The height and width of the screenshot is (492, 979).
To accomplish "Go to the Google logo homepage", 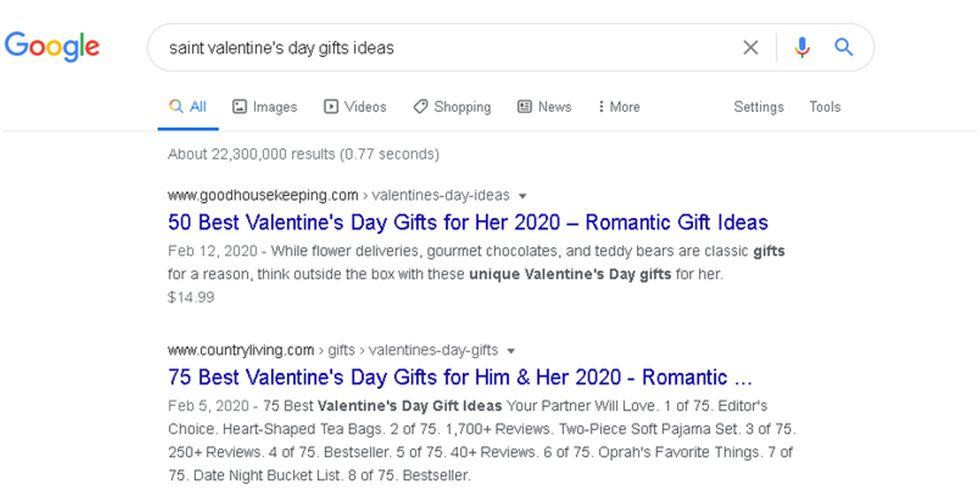I will click(52, 46).
